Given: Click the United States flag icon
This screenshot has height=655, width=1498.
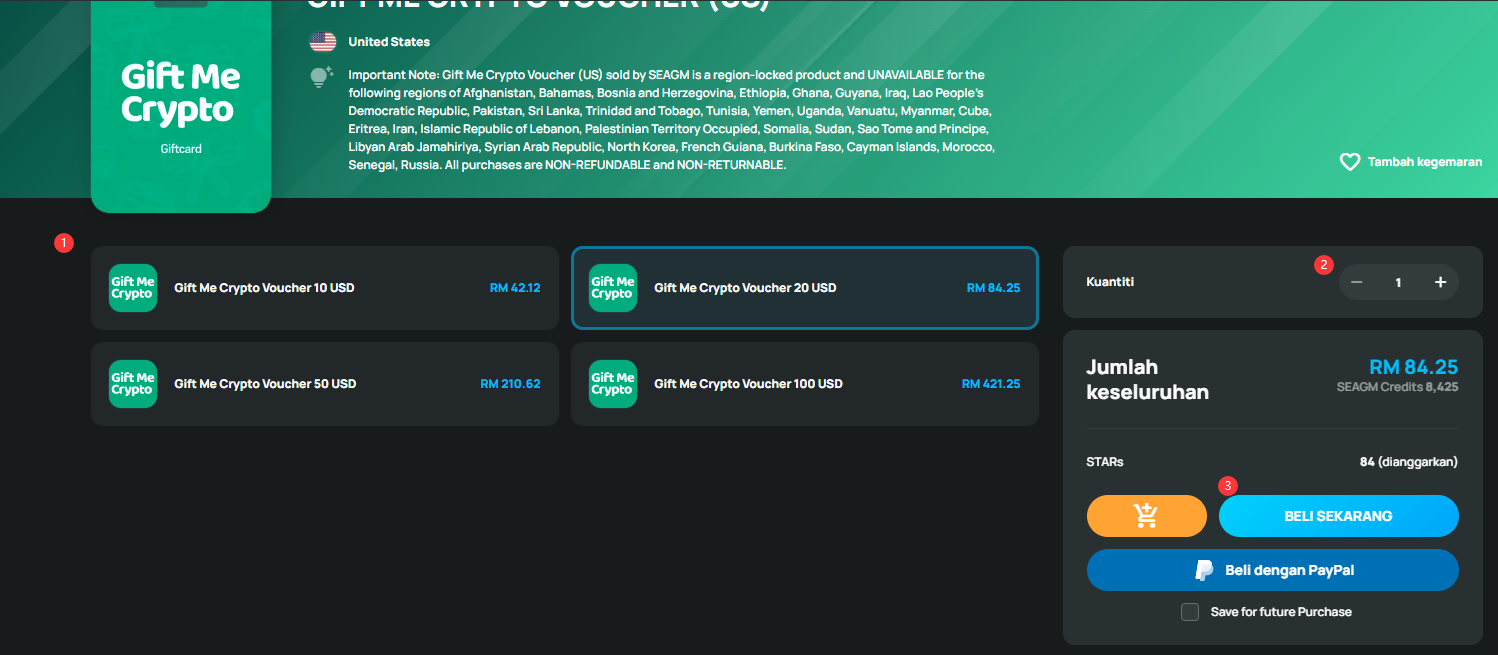Looking at the screenshot, I should (x=322, y=42).
